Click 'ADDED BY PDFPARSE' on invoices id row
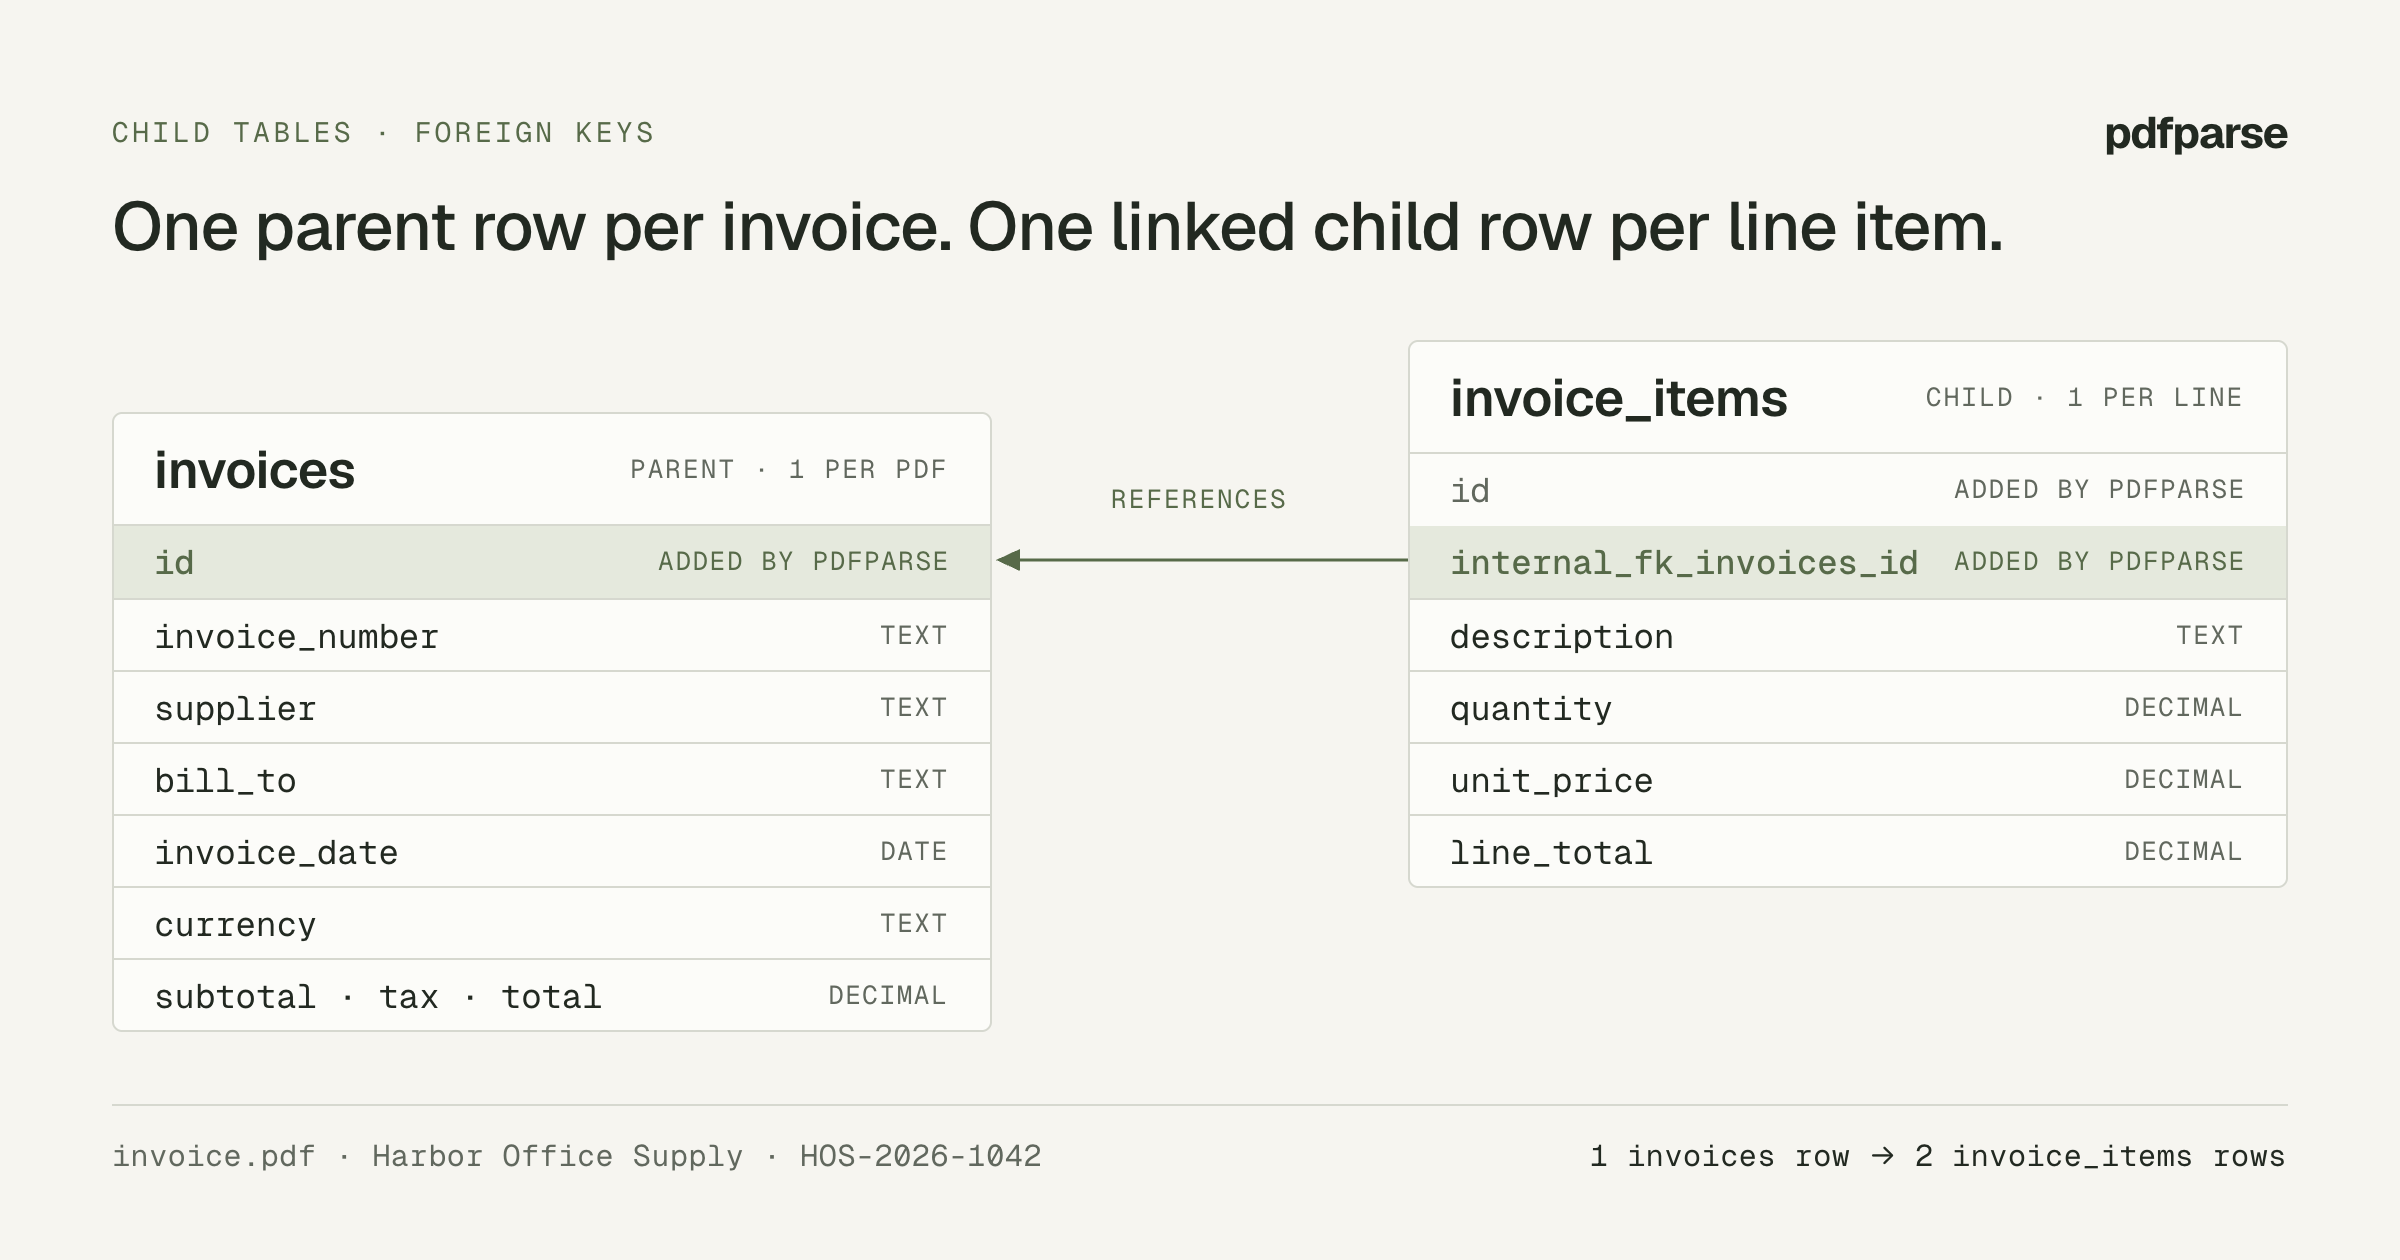This screenshot has width=2400, height=1260. (803, 561)
